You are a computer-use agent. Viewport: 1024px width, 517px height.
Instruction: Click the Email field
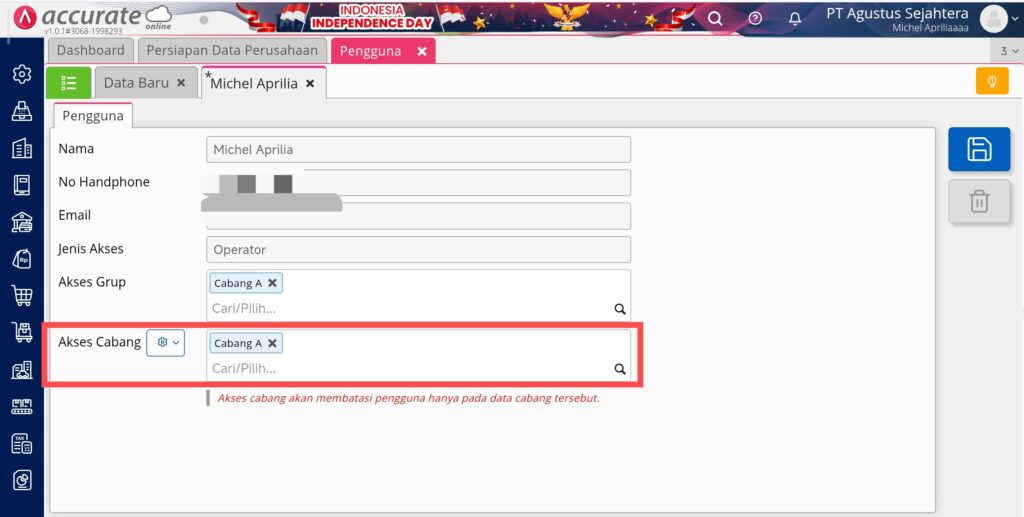click(x=419, y=216)
